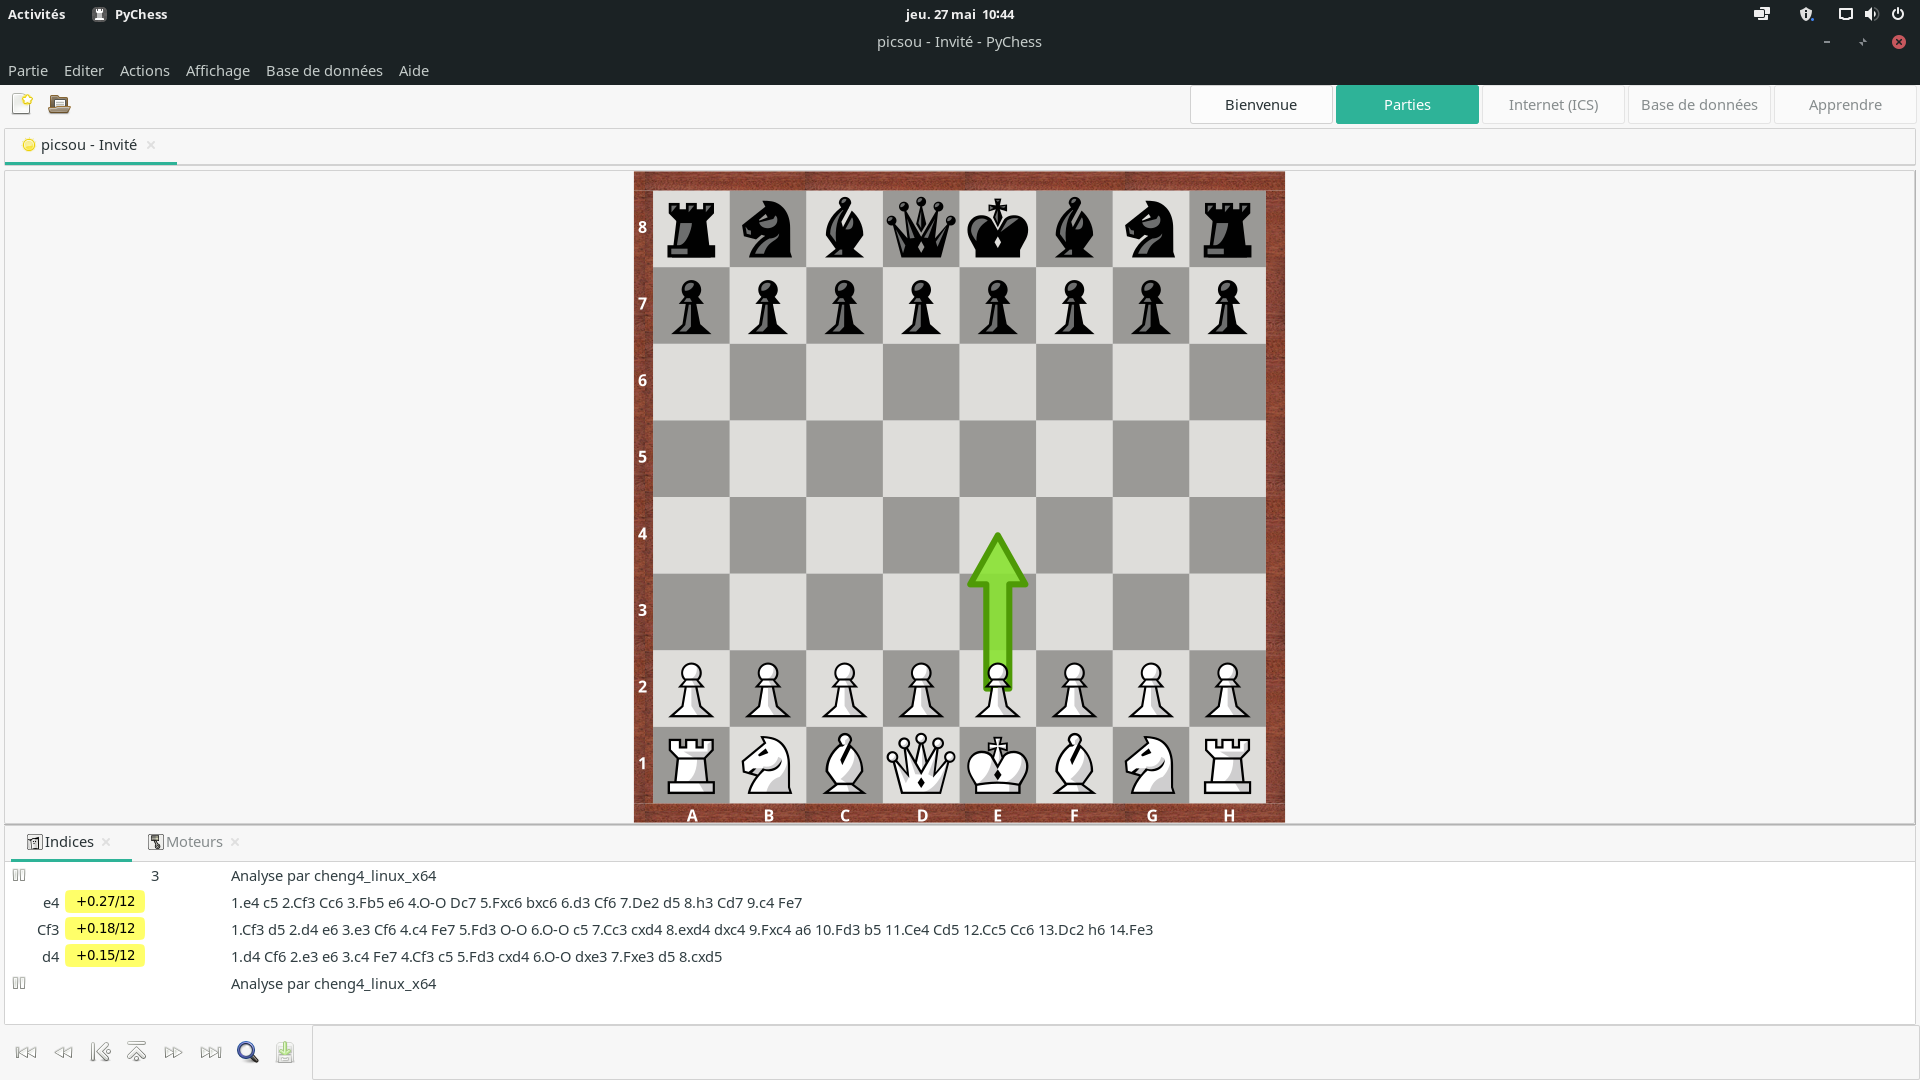Select the Bienvenue view
This screenshot has width=1920, height=1080.
1261,104
